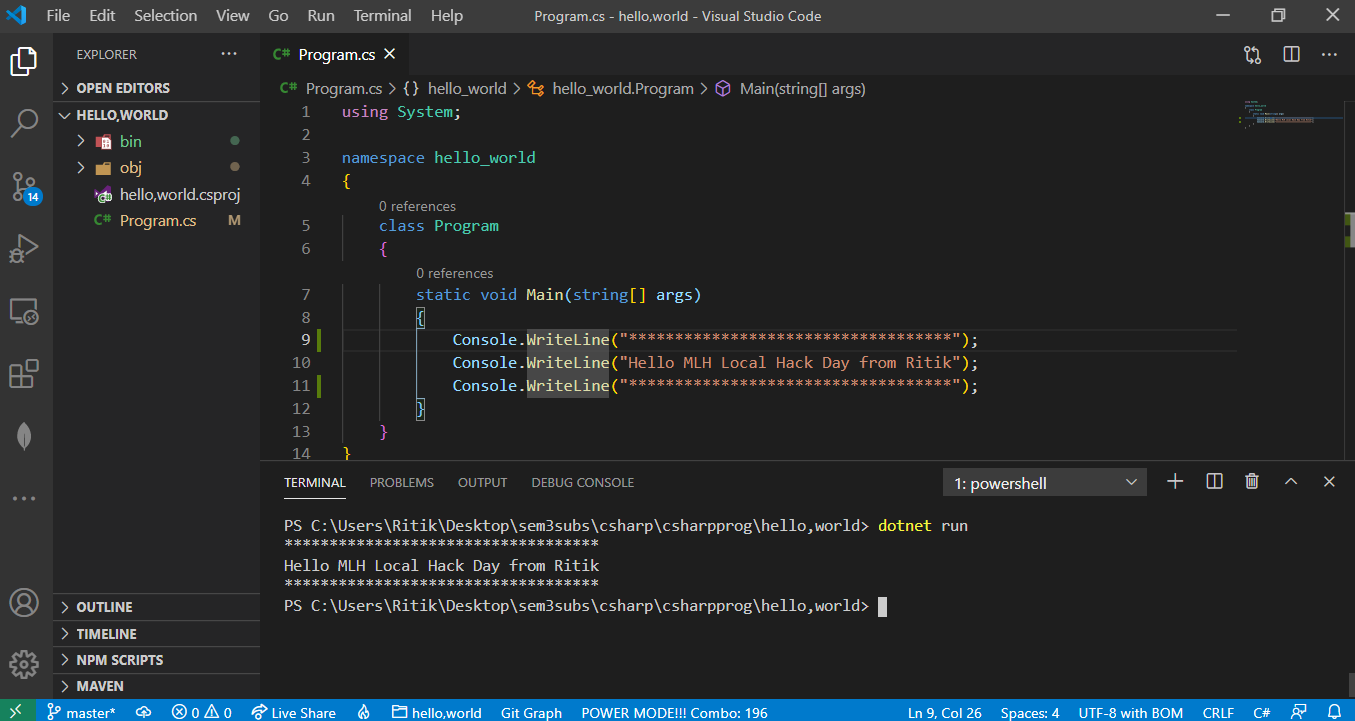Click the flame icon in status bar
Viewport: 1355px width, 721px height.
[x=364, y=712]
